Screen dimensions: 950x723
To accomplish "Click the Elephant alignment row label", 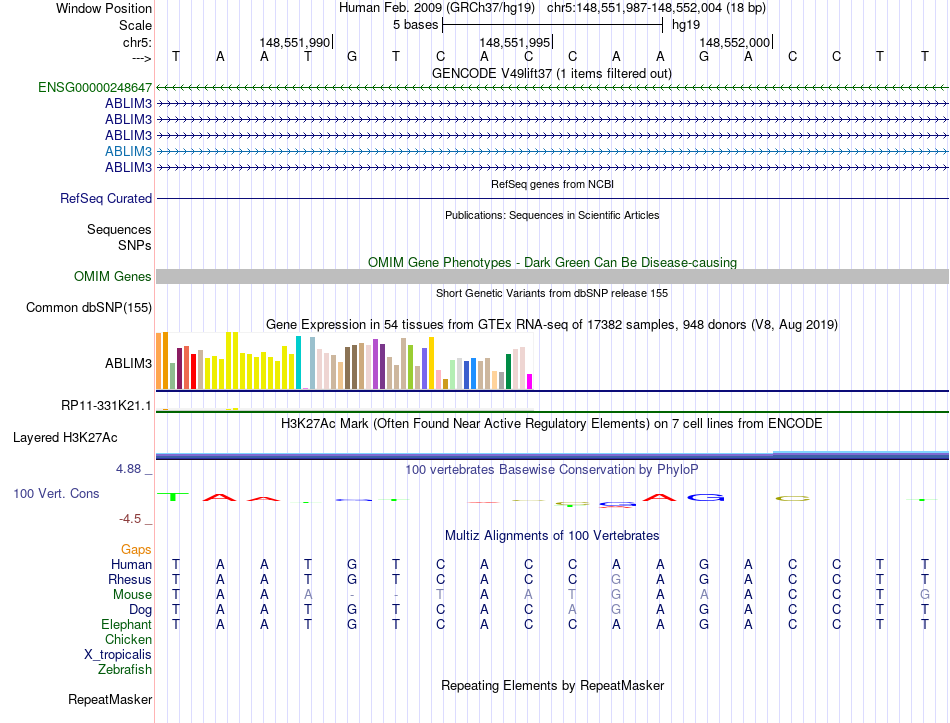I will [126, 625].
